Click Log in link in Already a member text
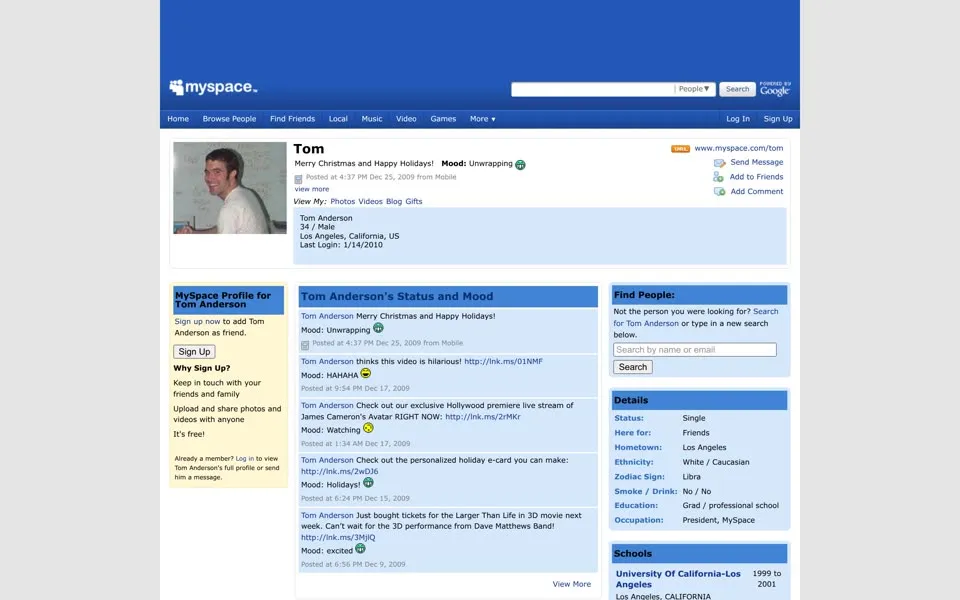 (x=245, y=459)
